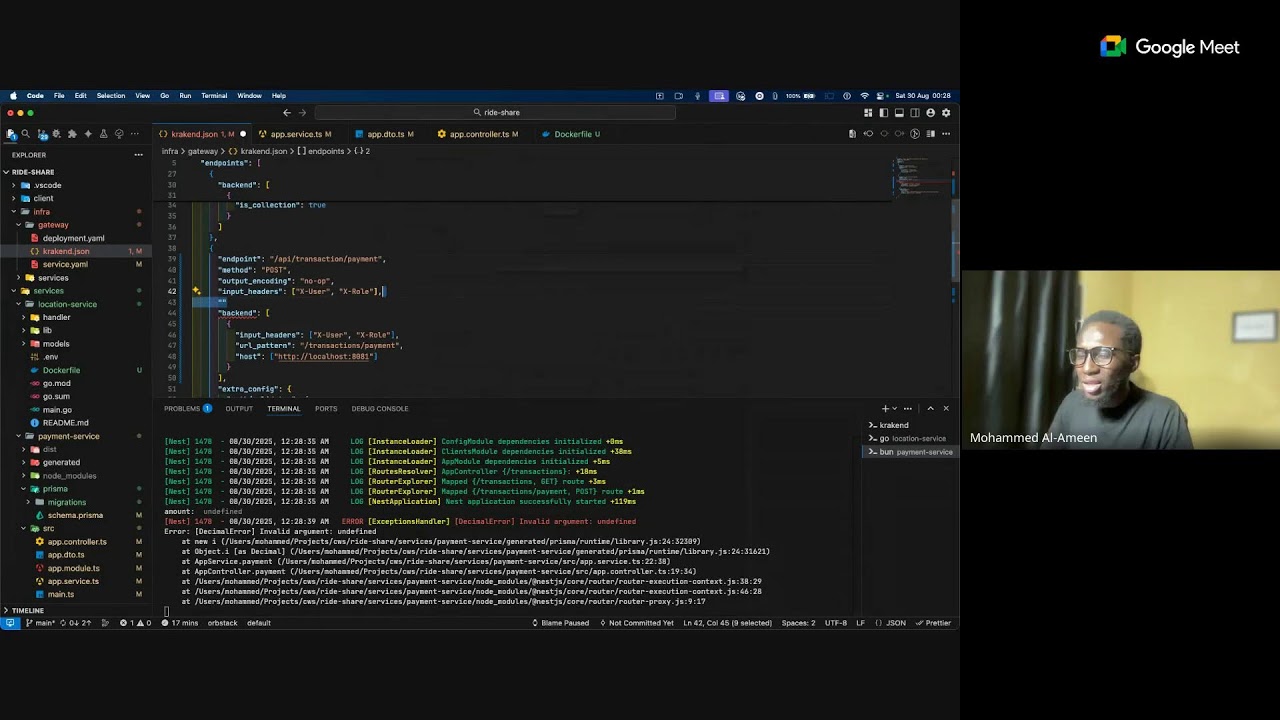Open the PROBLEMS panel tab

186,408
